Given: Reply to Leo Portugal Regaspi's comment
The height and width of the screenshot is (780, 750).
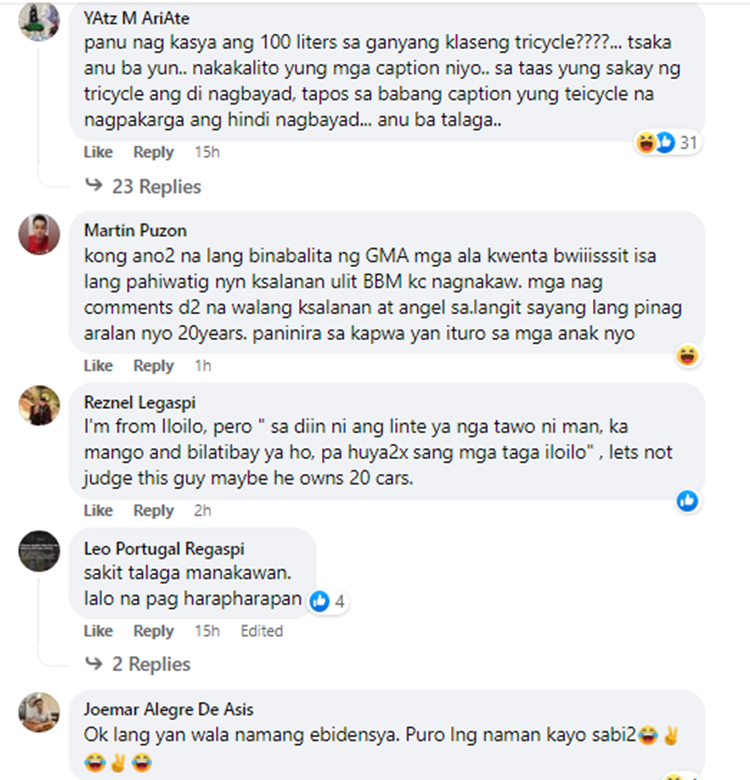Looking at the screenshot, I should (x=153, y=631).
